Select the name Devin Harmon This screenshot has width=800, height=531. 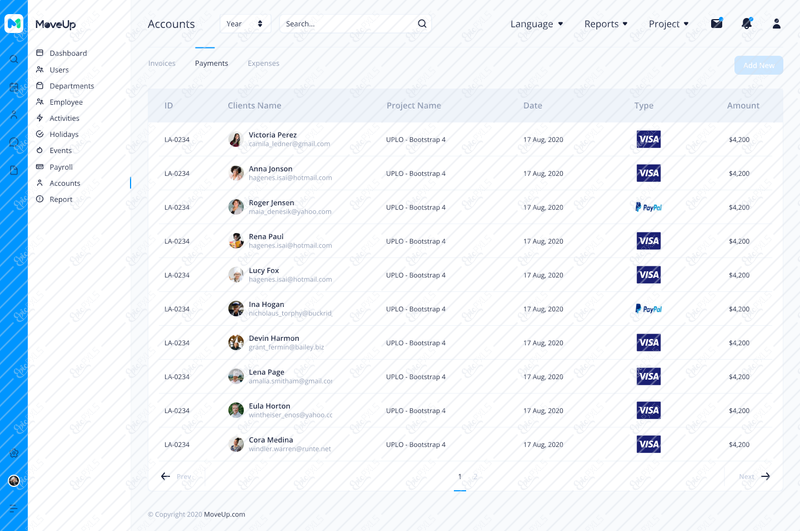[274, 338]
